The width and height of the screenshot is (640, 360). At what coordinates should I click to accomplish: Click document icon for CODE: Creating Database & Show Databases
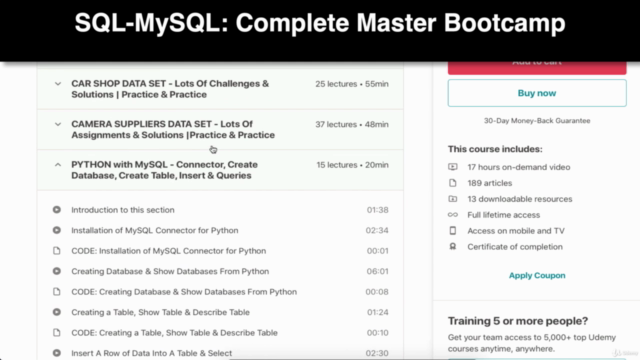point(57,291)
